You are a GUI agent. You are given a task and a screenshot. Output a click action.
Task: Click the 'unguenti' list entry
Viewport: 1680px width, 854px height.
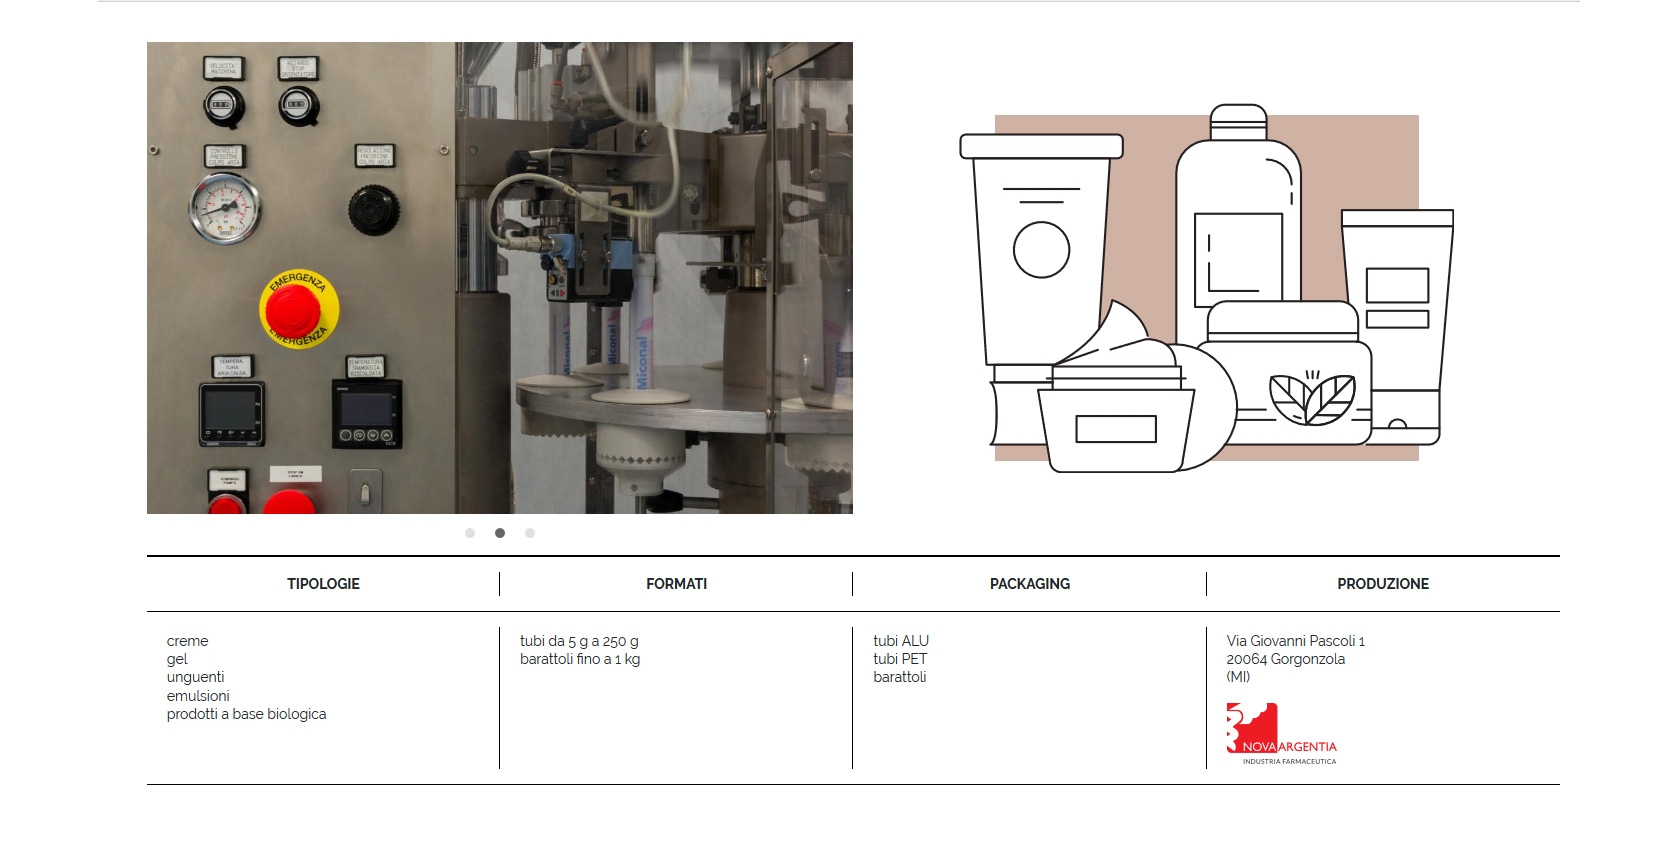[x=195, y=677]
